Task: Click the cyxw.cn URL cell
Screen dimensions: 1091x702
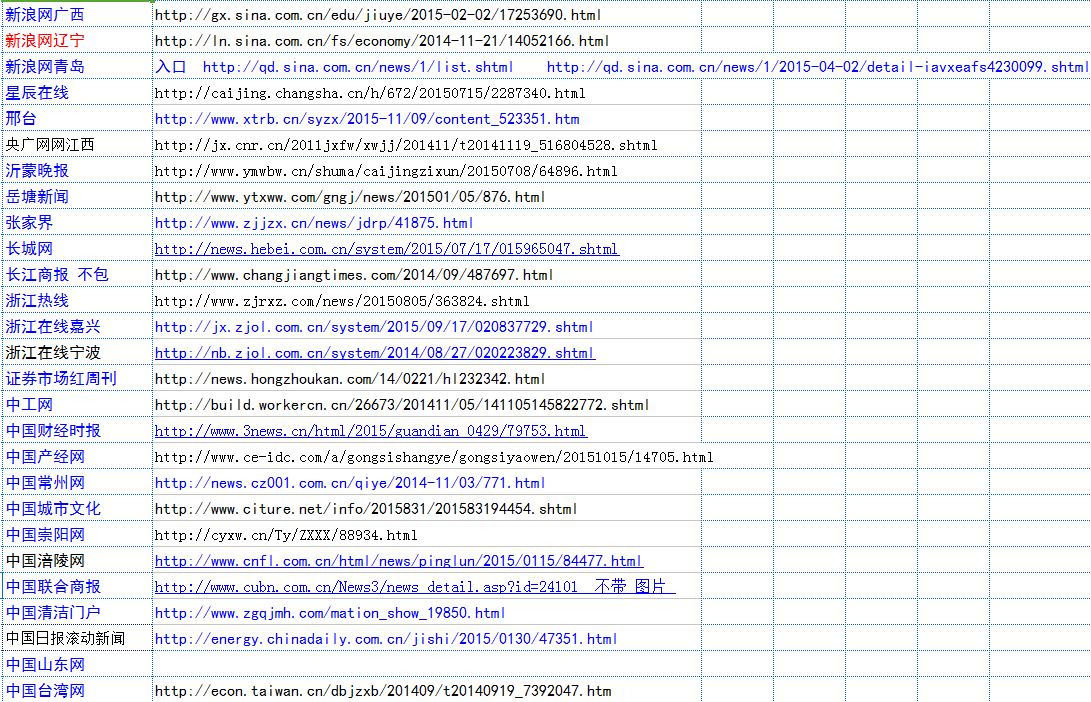Action: [x=427, y=534]
